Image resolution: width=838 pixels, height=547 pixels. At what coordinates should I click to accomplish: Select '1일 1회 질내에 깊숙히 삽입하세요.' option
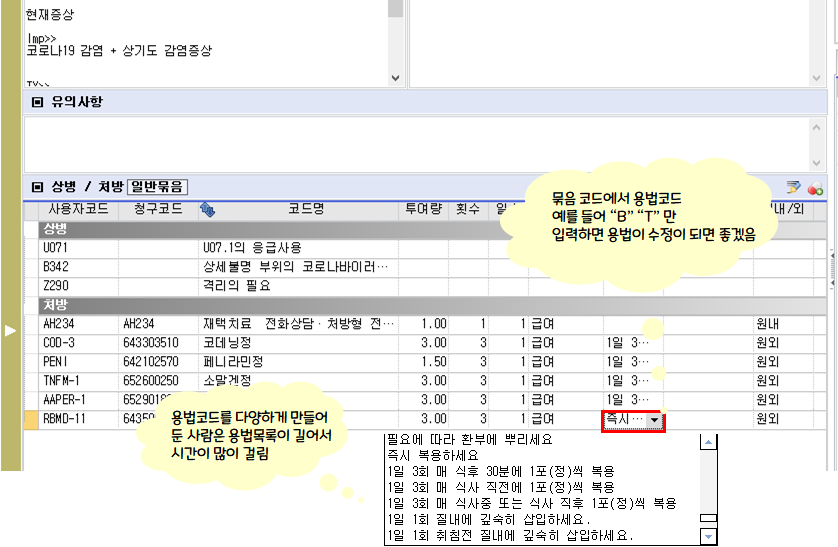point(488,519)
